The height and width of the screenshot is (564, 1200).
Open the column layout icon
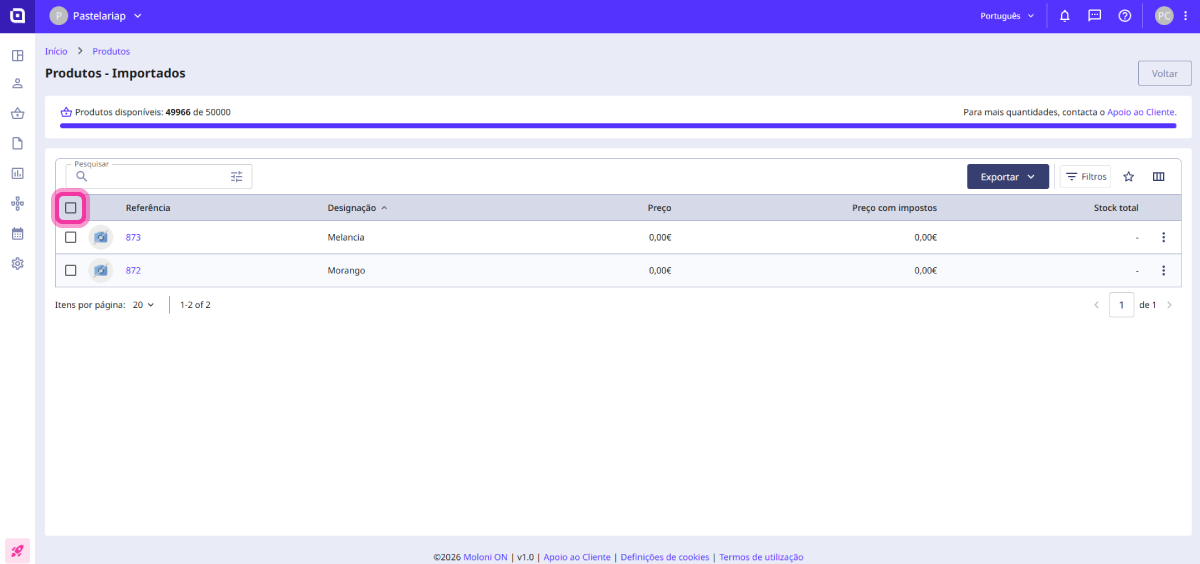tap(1159, 176)
